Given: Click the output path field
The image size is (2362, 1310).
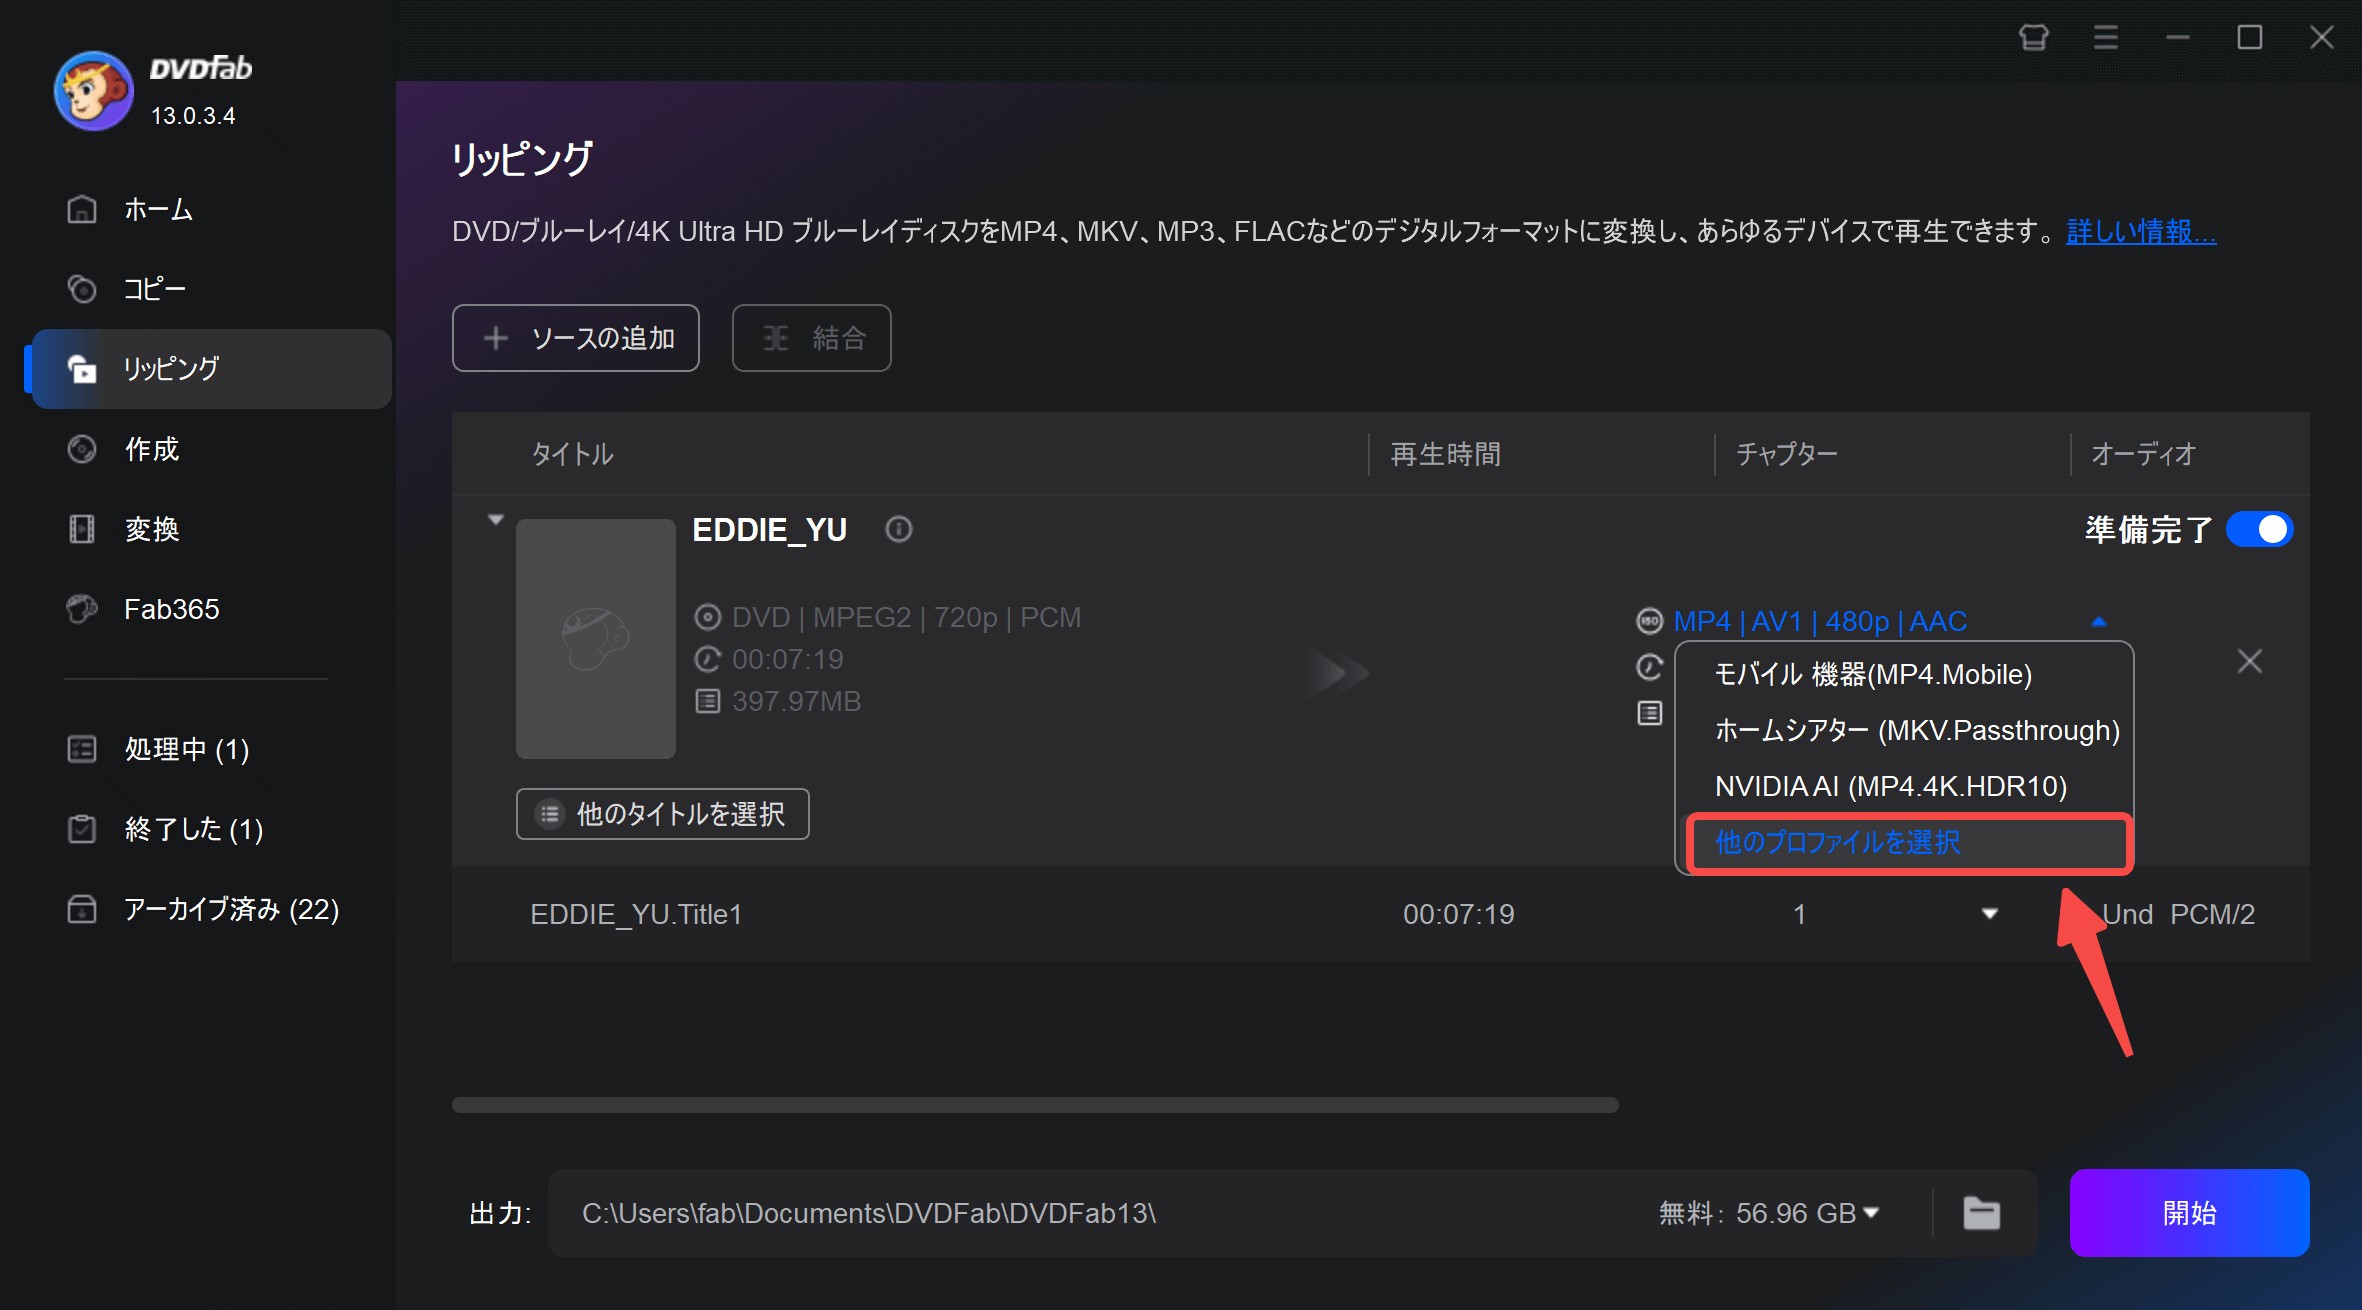Looking at the screenshot, I should click(x=1100, y=1213).
